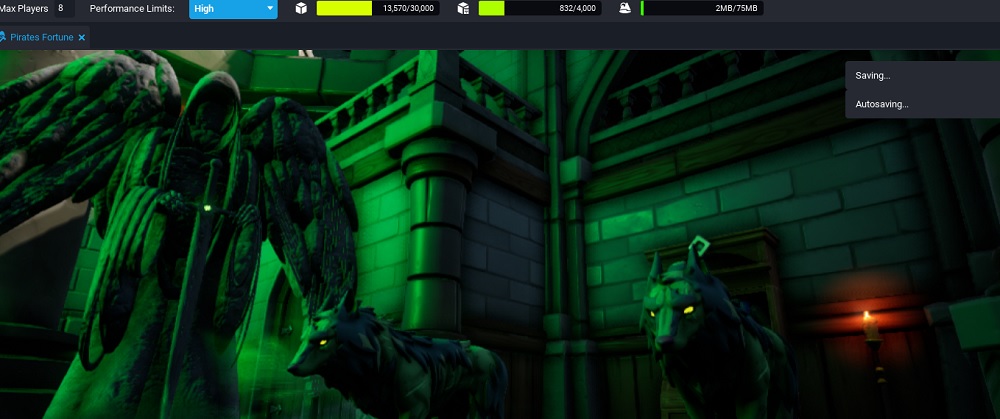Click the Max Players label
The image size is (1000, 419).
click(x=24, y=9)
